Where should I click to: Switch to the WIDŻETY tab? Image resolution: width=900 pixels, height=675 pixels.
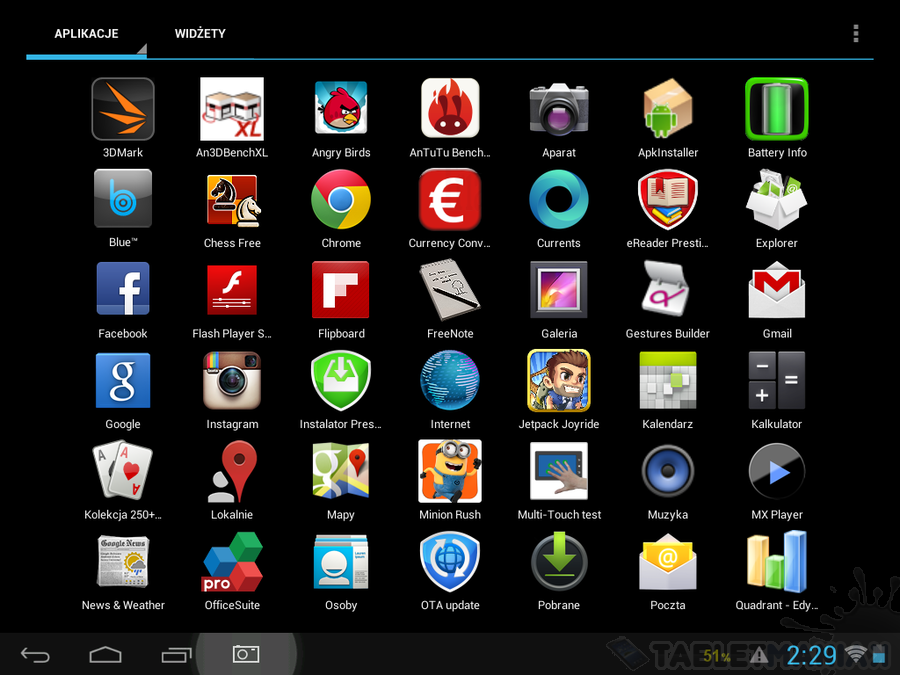coord(200,34)
